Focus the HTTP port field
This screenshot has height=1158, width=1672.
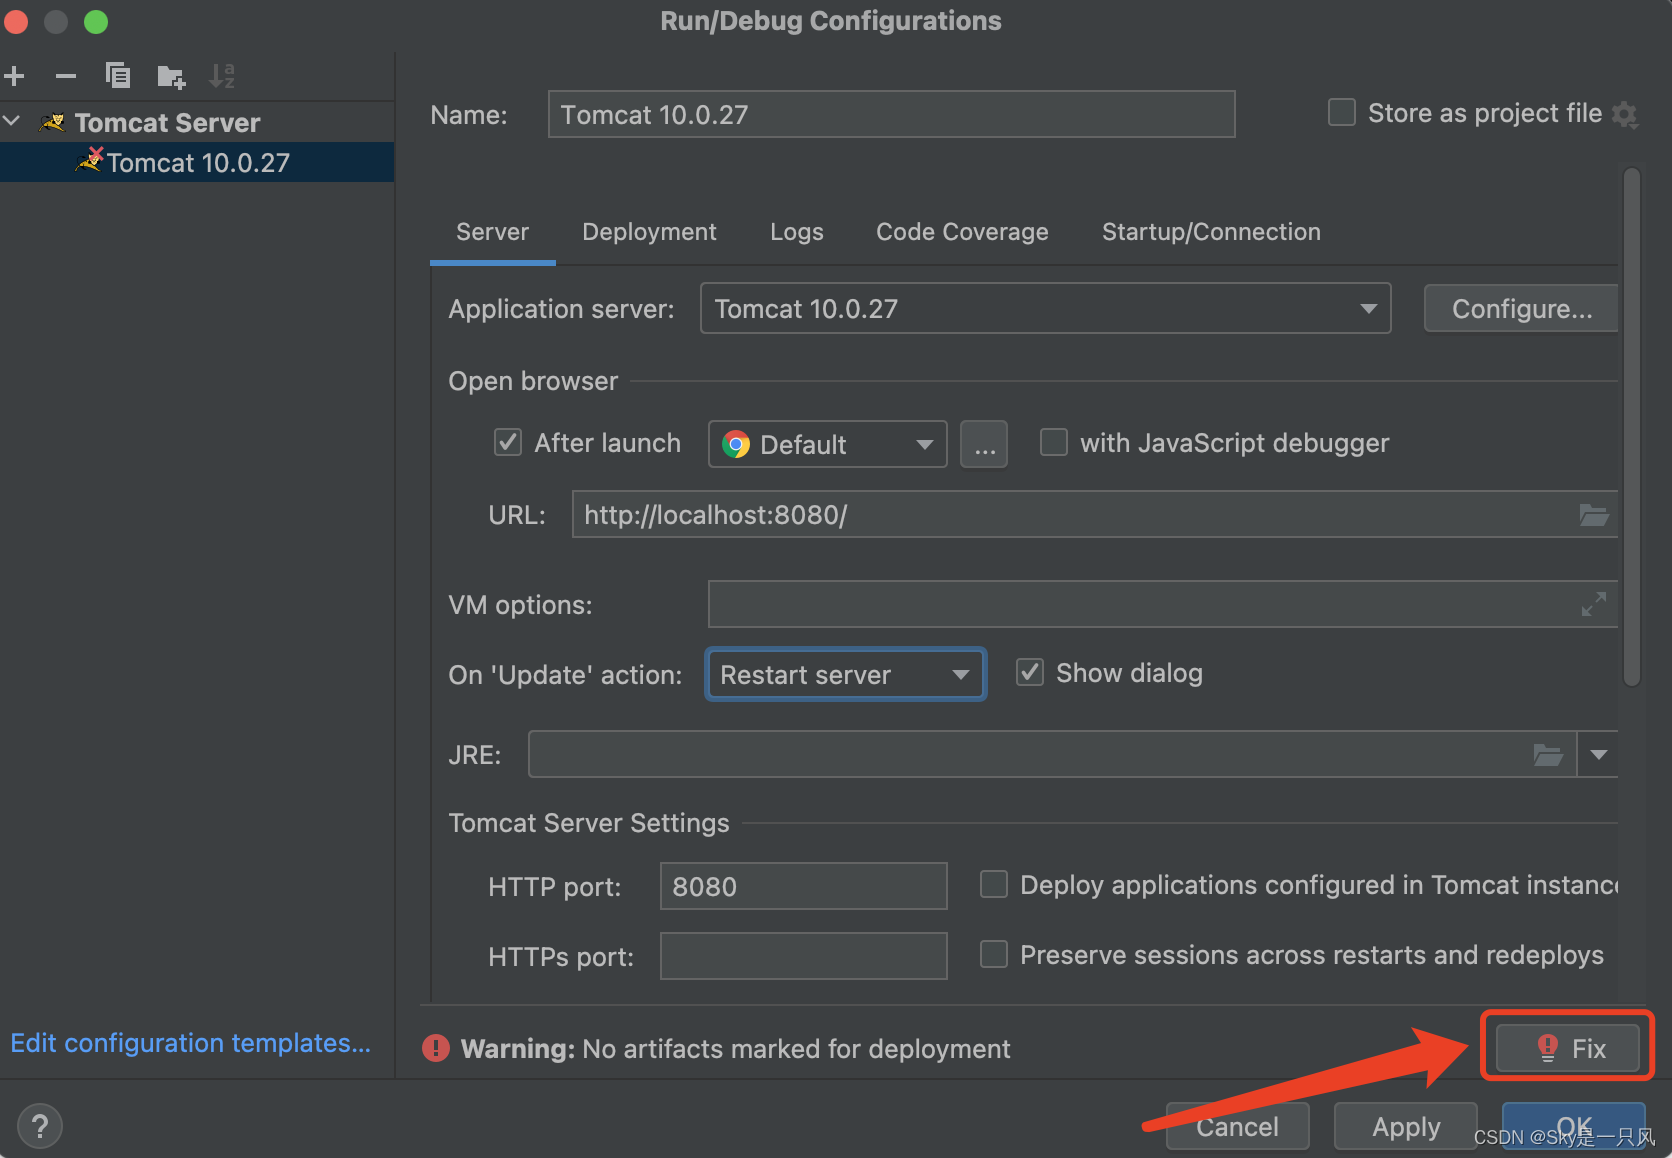click(x=803, y=886)
